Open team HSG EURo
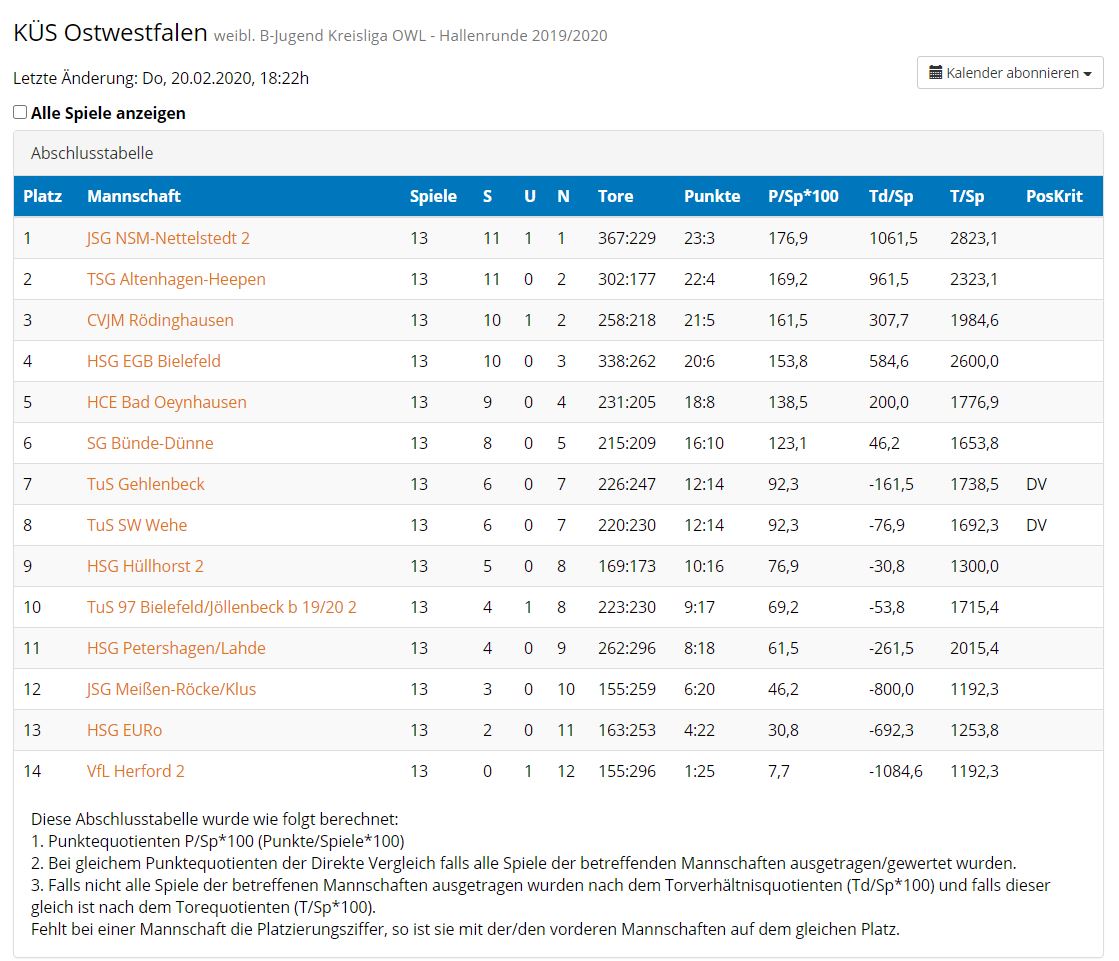Screen dimensions: 1119x961 [125, 731]
